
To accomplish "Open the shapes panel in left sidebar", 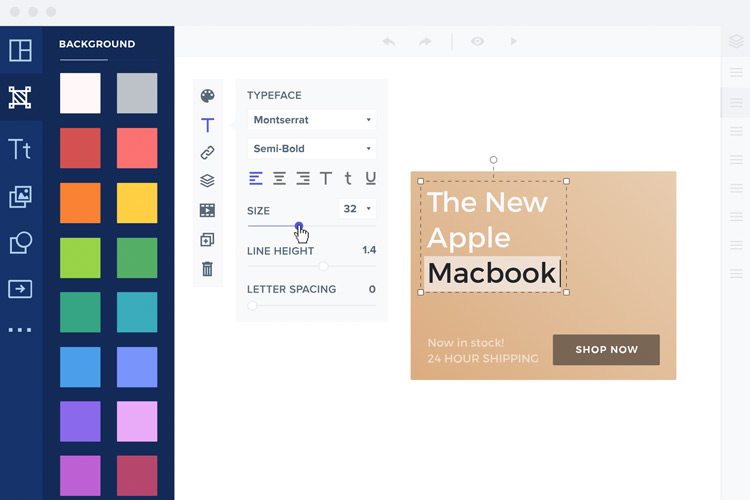I will click(20, 243).
